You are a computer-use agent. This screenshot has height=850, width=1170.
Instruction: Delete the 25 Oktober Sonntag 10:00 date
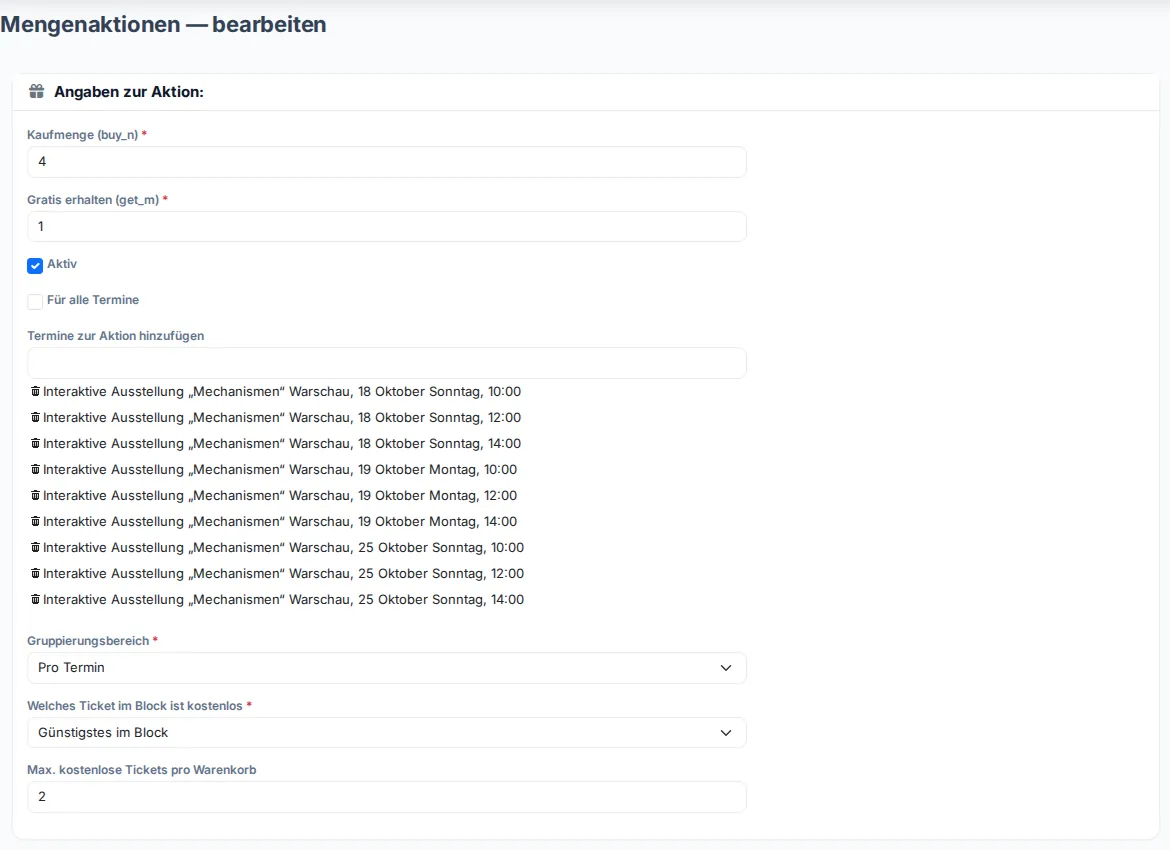35,548
